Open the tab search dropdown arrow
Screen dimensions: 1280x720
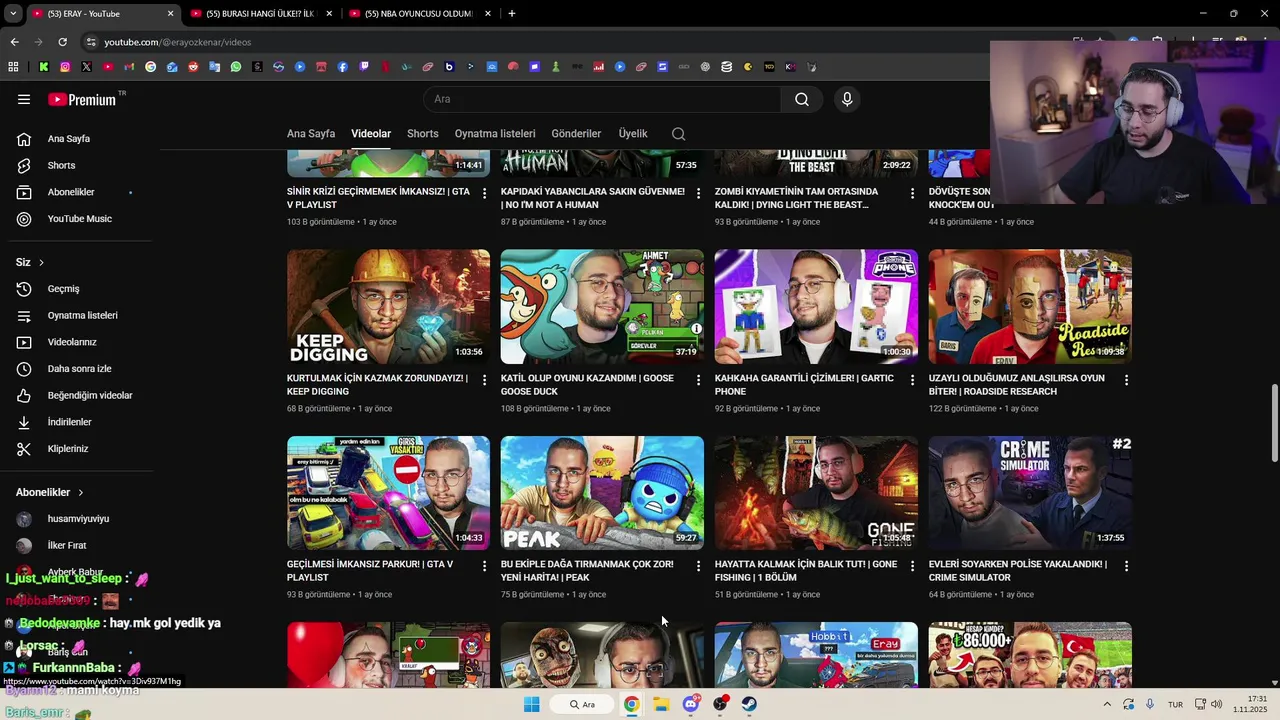pyautogui.click(x=12, y=13)
